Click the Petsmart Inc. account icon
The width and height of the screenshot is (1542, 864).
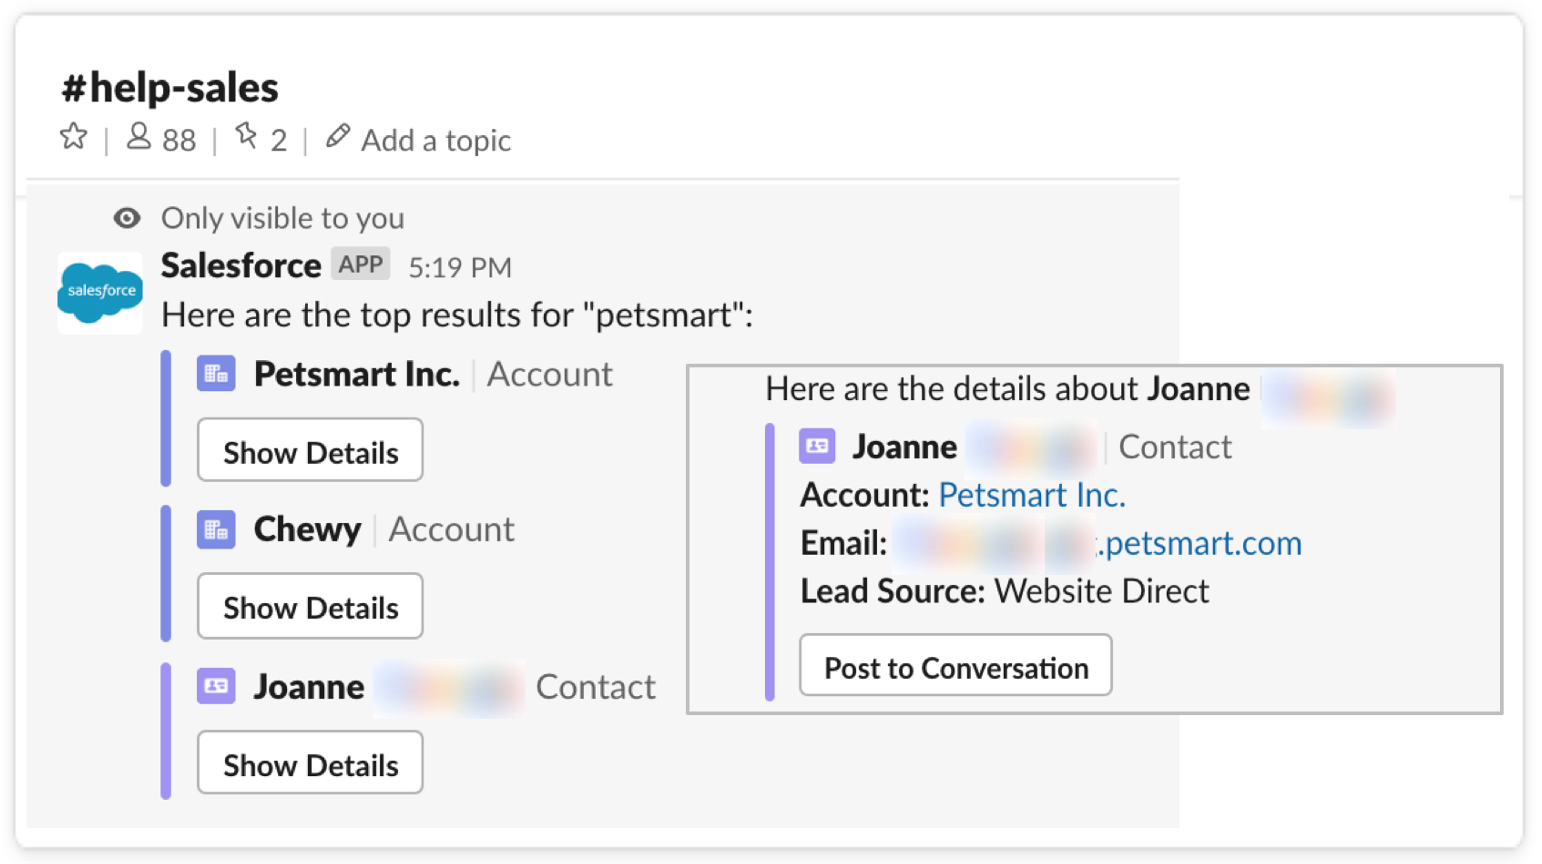pos(216,374)
